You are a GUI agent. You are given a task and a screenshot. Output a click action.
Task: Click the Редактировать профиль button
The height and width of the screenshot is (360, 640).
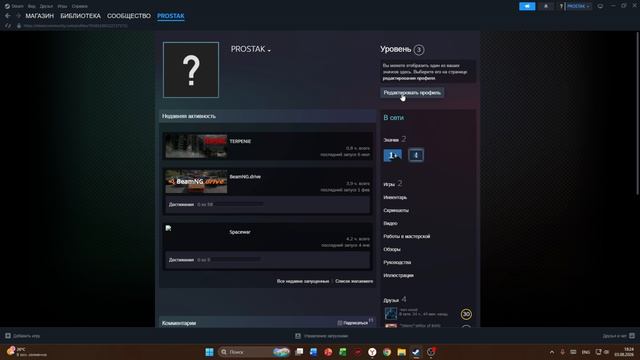tap(412, 93)
